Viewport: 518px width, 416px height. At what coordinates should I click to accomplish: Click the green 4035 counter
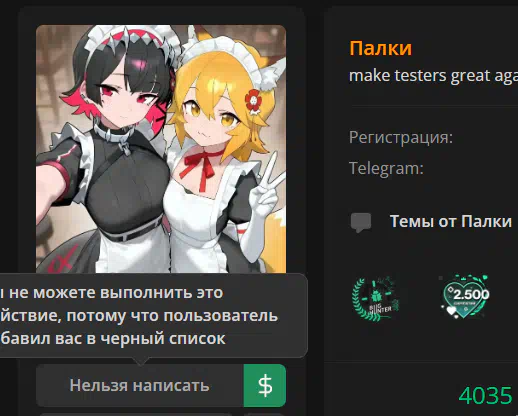click(485, 396)
